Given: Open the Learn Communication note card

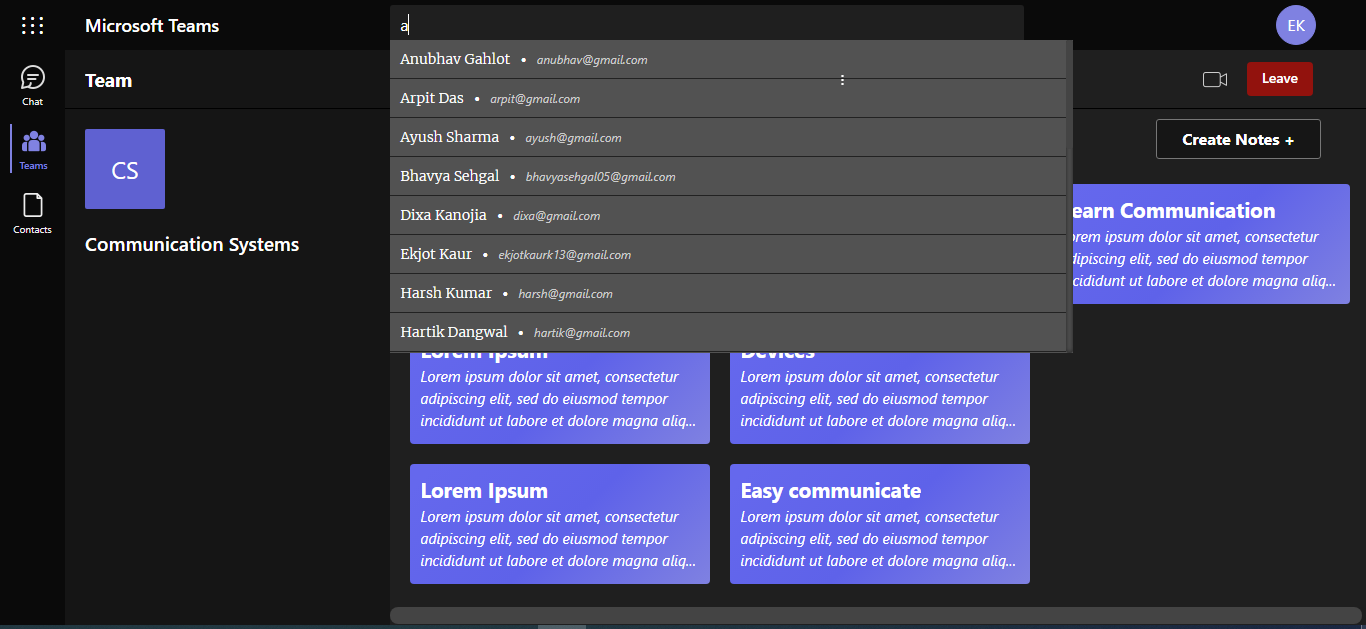Looking at the screenshot, I should pos(1211,244).
